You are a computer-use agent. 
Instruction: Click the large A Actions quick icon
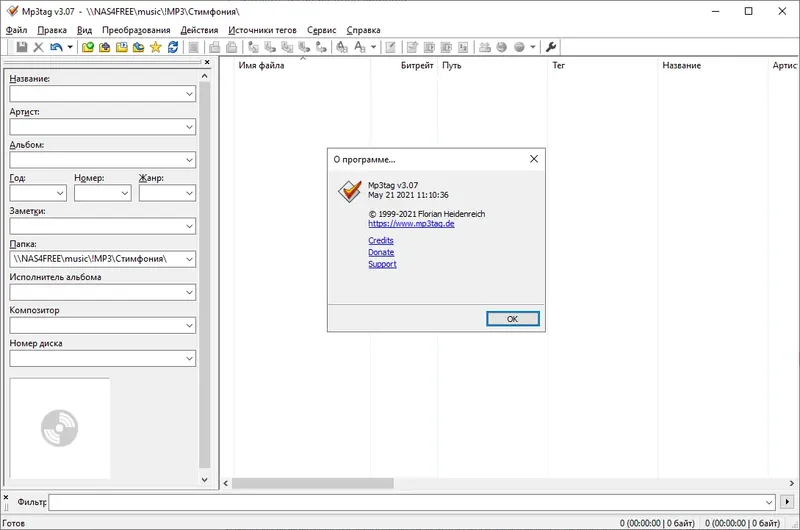click(x=360, y=47)
